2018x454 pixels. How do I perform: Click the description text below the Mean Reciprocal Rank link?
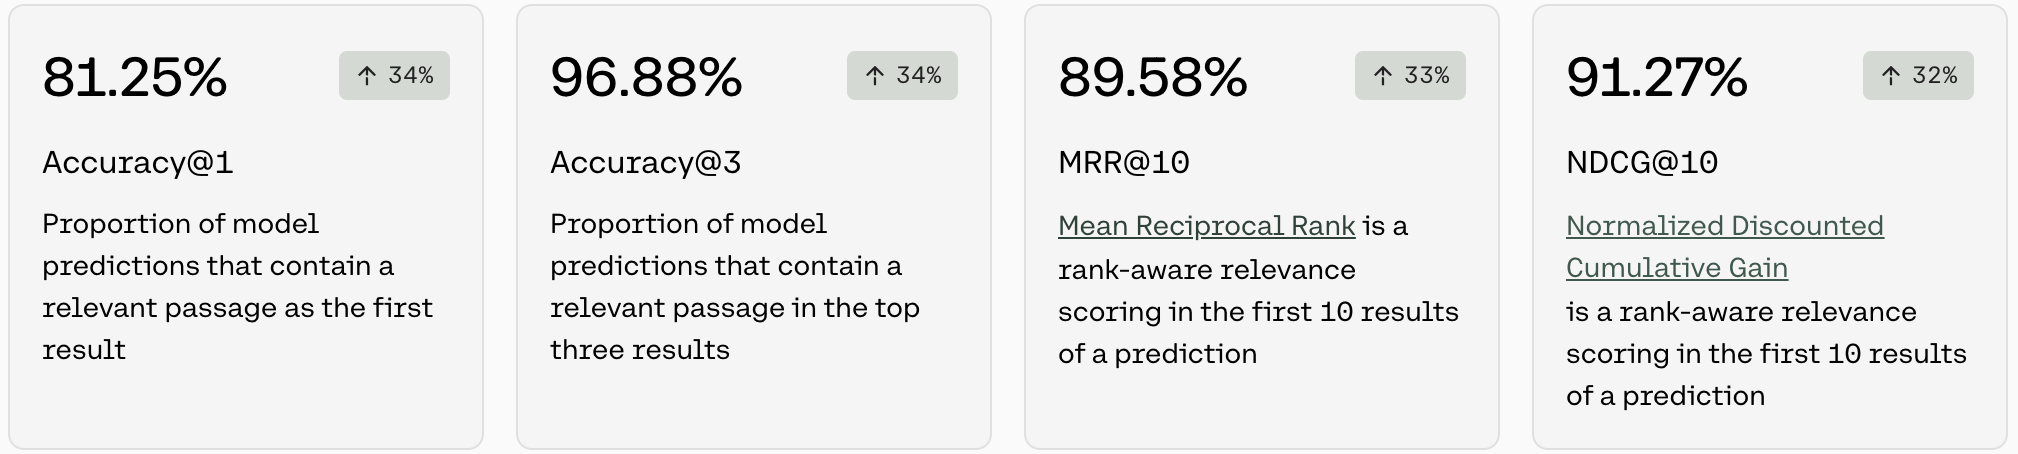1257,312
